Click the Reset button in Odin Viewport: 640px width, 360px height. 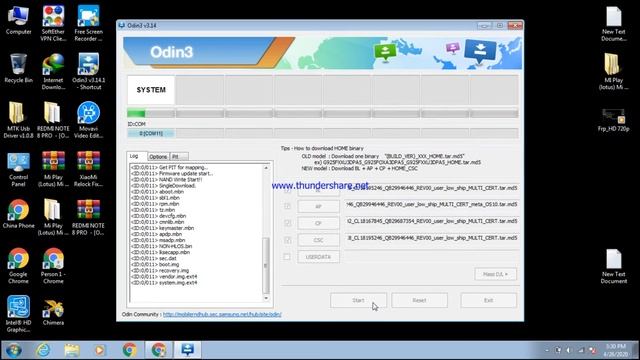[x=419, y=300]
